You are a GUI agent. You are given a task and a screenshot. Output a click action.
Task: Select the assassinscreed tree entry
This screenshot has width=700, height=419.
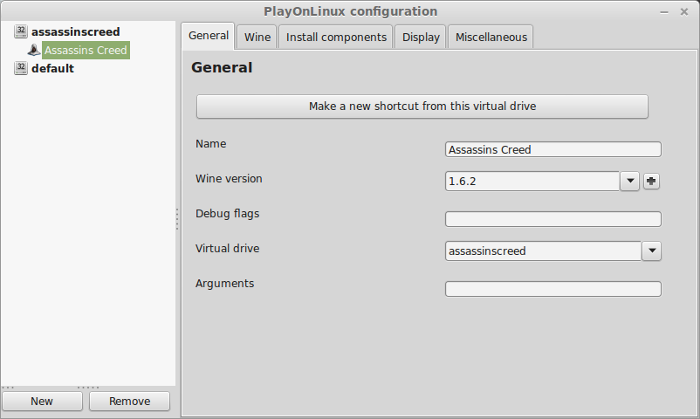point(75,32)
